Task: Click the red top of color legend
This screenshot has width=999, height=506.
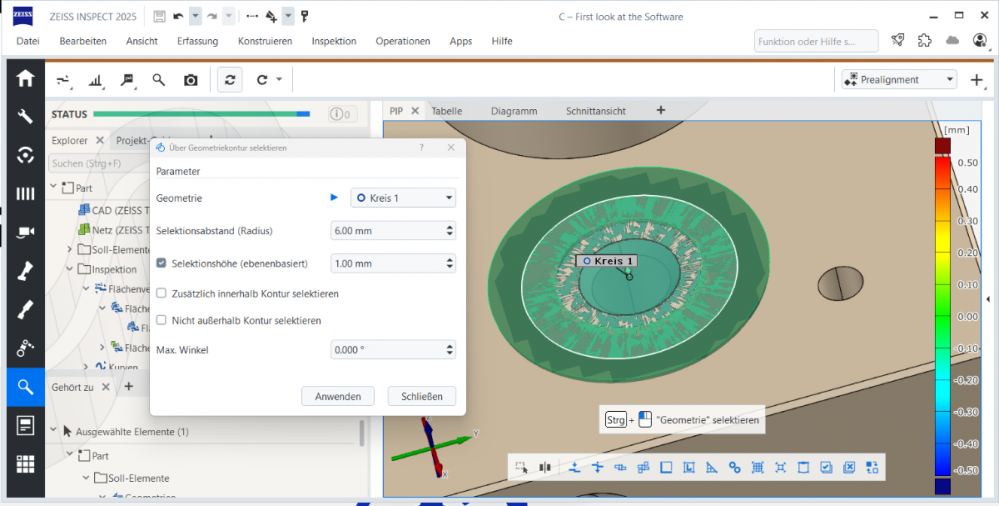Action: coord(942,146)
